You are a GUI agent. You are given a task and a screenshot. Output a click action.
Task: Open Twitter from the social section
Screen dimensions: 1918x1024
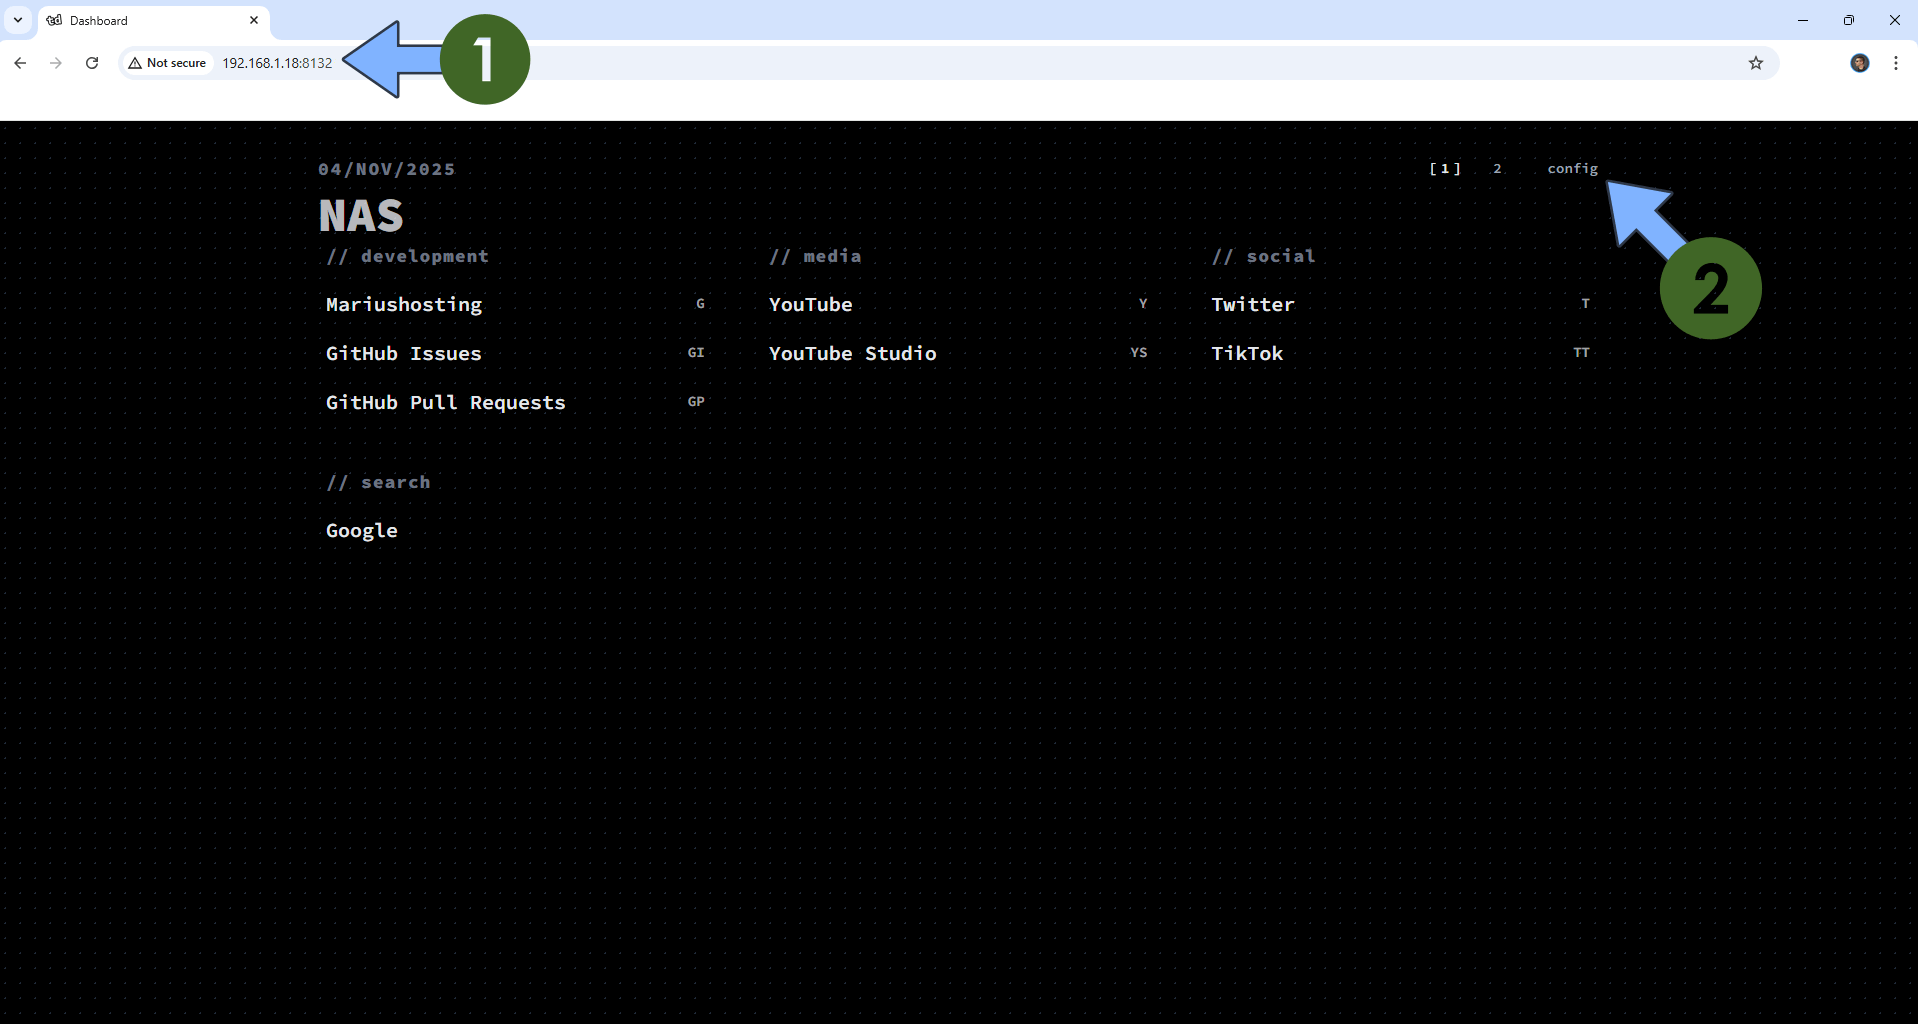coord(1253,304)
